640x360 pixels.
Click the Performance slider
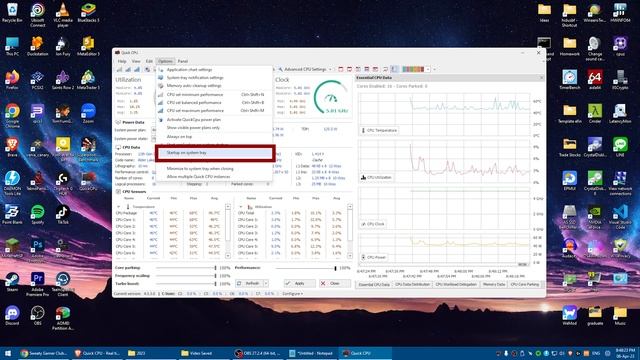point(306,268)
